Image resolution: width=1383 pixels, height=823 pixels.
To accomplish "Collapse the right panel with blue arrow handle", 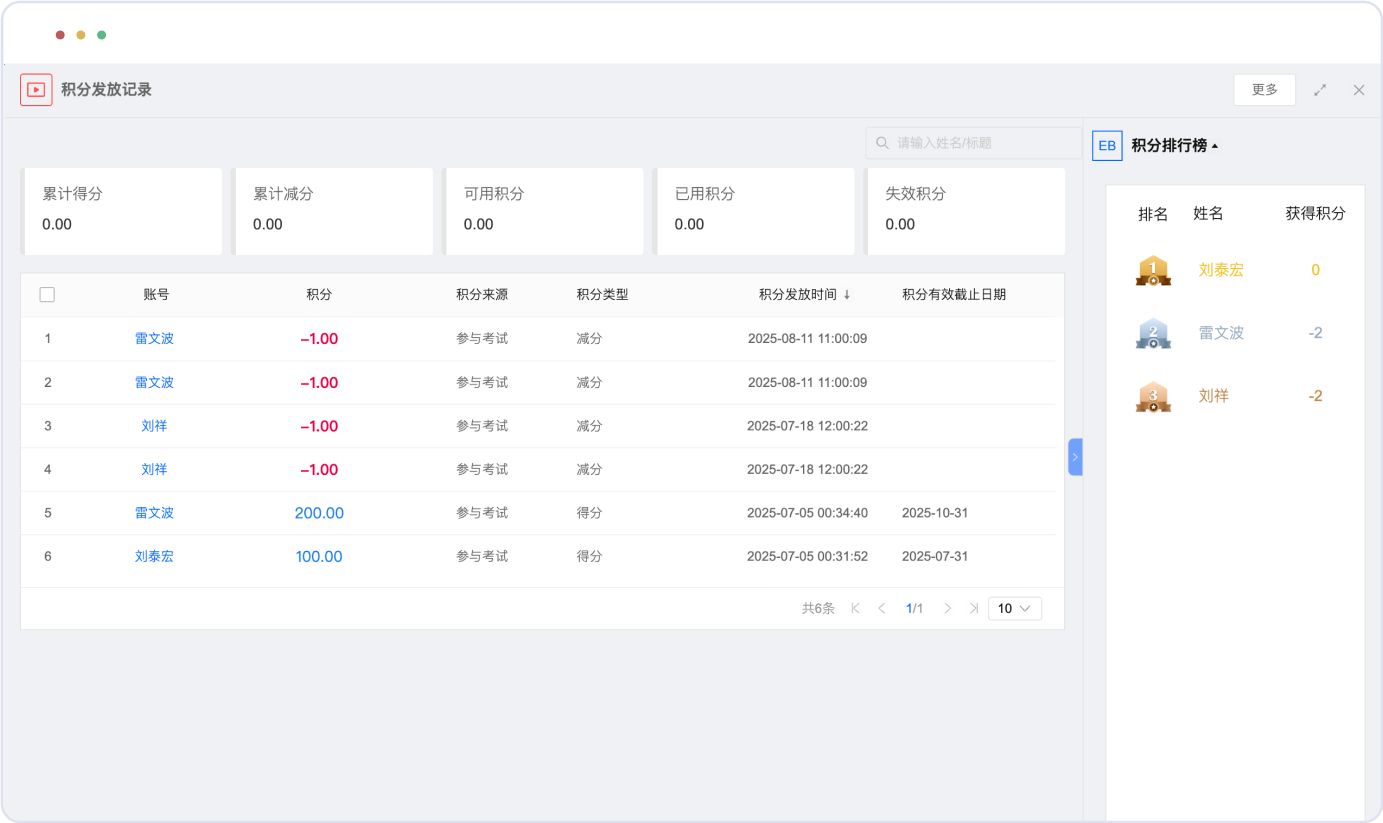I will click(x=1075, y=457).
